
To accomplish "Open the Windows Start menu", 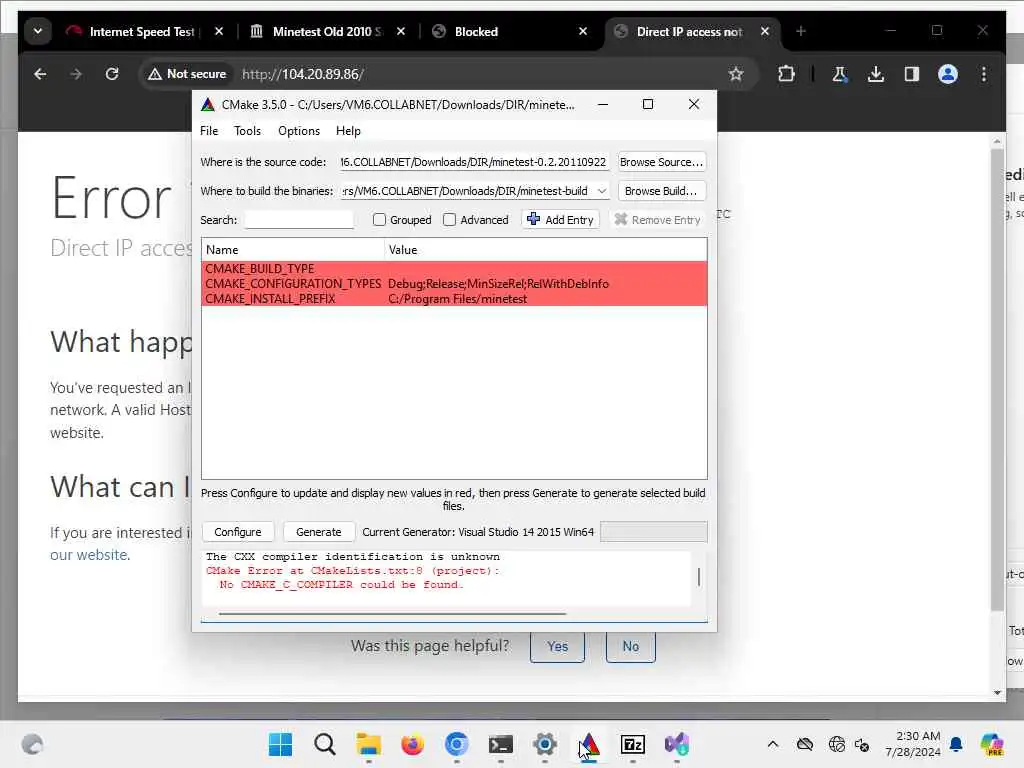I will 281,744.
